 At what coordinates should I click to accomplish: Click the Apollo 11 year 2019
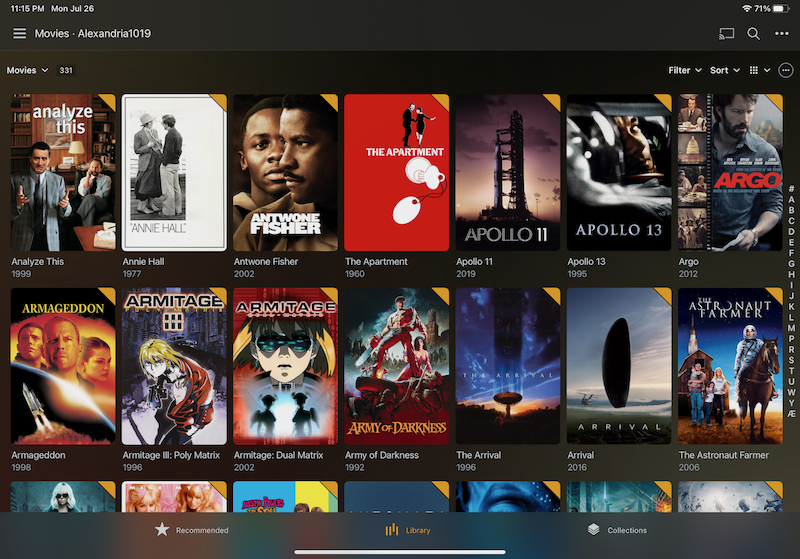point(466,274)
